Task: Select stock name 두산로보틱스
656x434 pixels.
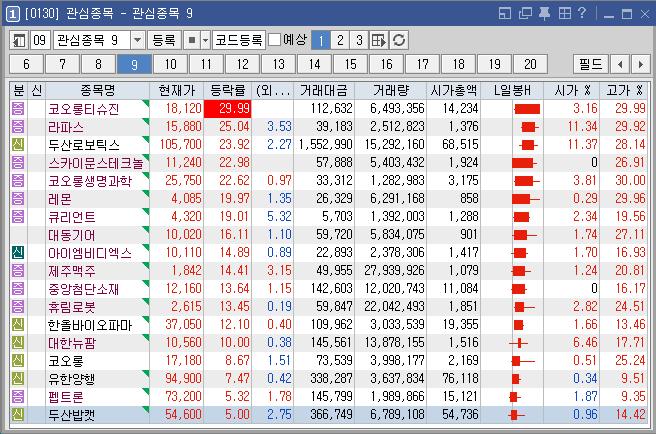Action: 84,145
